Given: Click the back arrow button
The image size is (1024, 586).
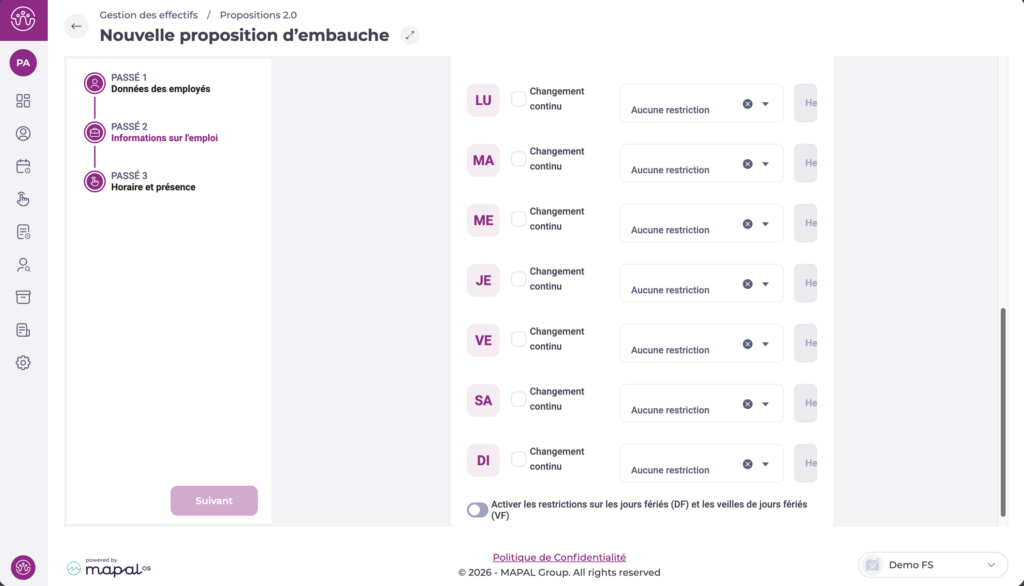Looking at the screenshot, I should coord(77,27).
